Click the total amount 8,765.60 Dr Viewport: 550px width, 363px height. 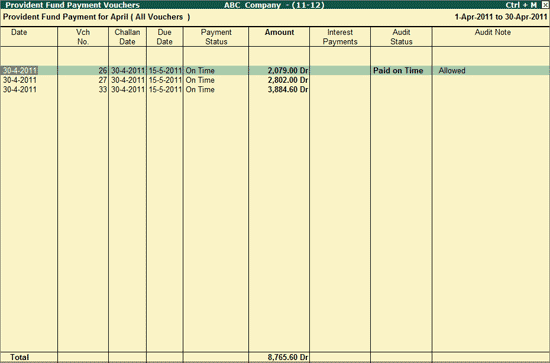288,357
